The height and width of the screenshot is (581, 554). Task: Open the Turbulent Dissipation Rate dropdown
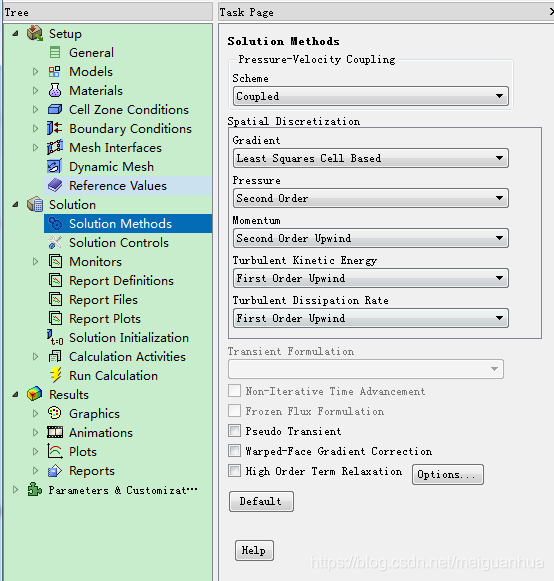[x=371, y=318]
